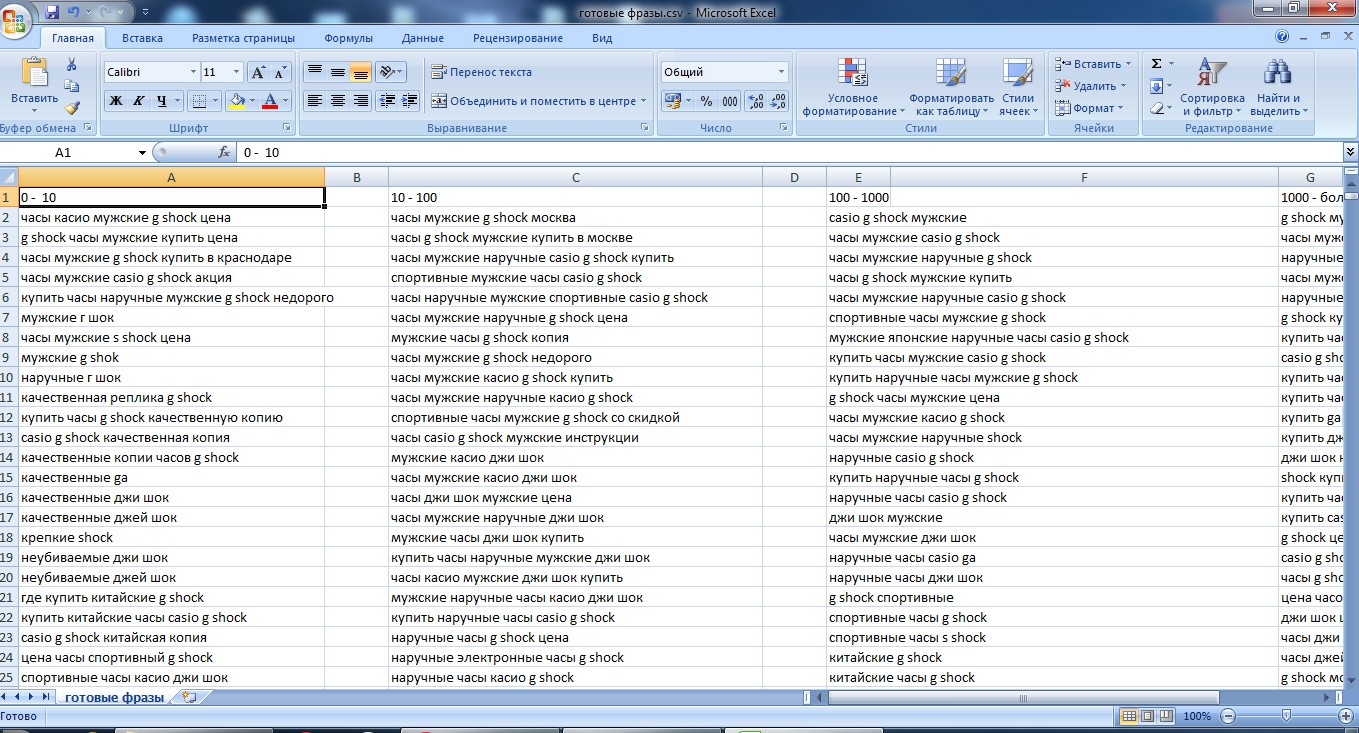Switch to the Данные tab
This screenshot has height=733, width=1359.
(422, 38)
